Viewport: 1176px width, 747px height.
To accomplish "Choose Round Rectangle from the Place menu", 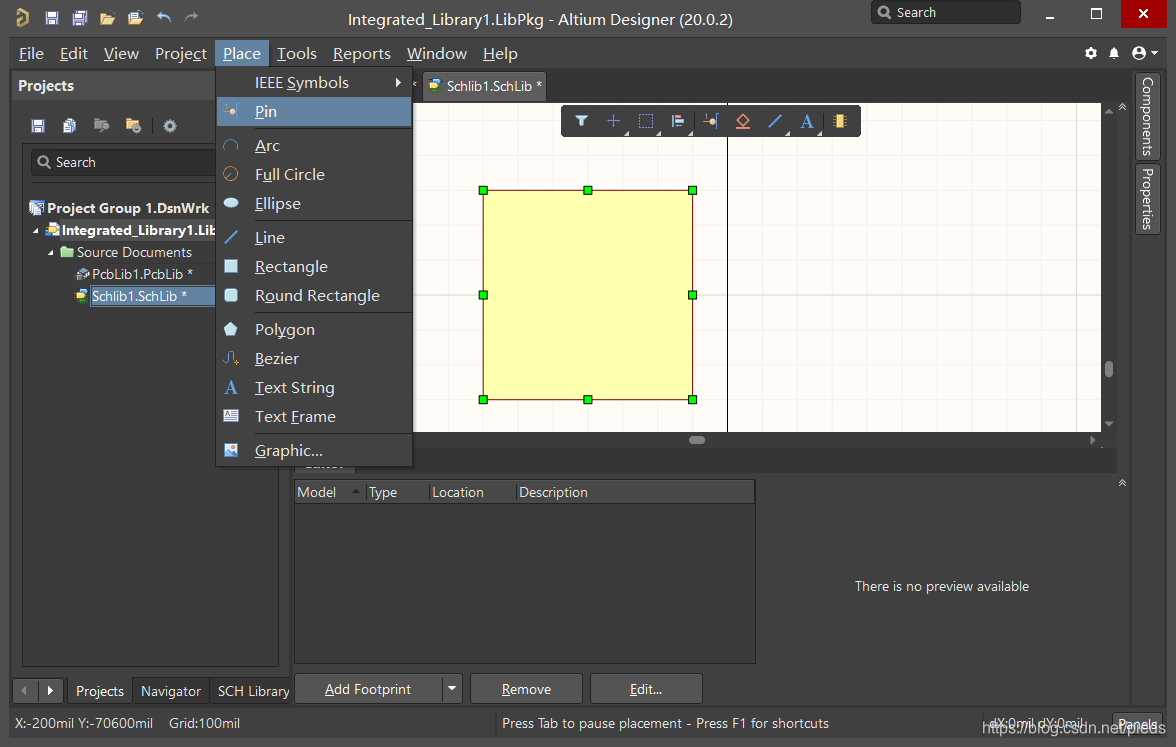I will (316, 296).
